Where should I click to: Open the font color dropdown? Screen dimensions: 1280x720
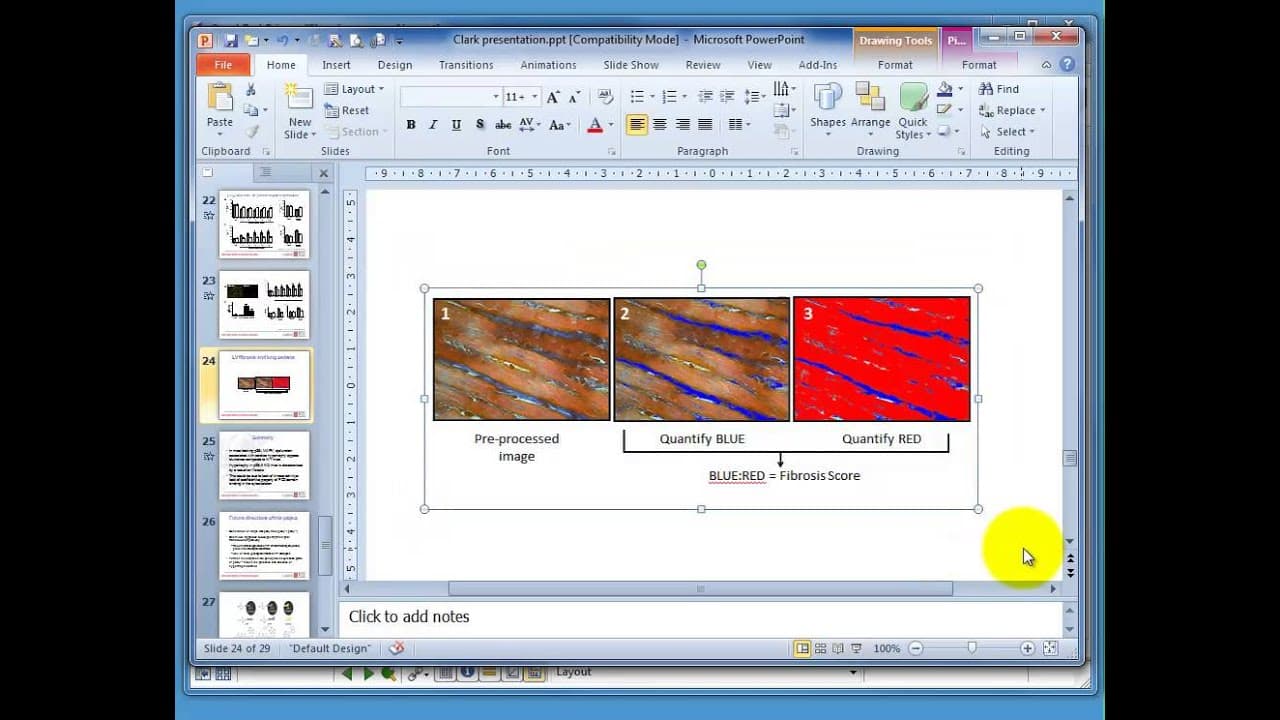click(x=610, y=125)
